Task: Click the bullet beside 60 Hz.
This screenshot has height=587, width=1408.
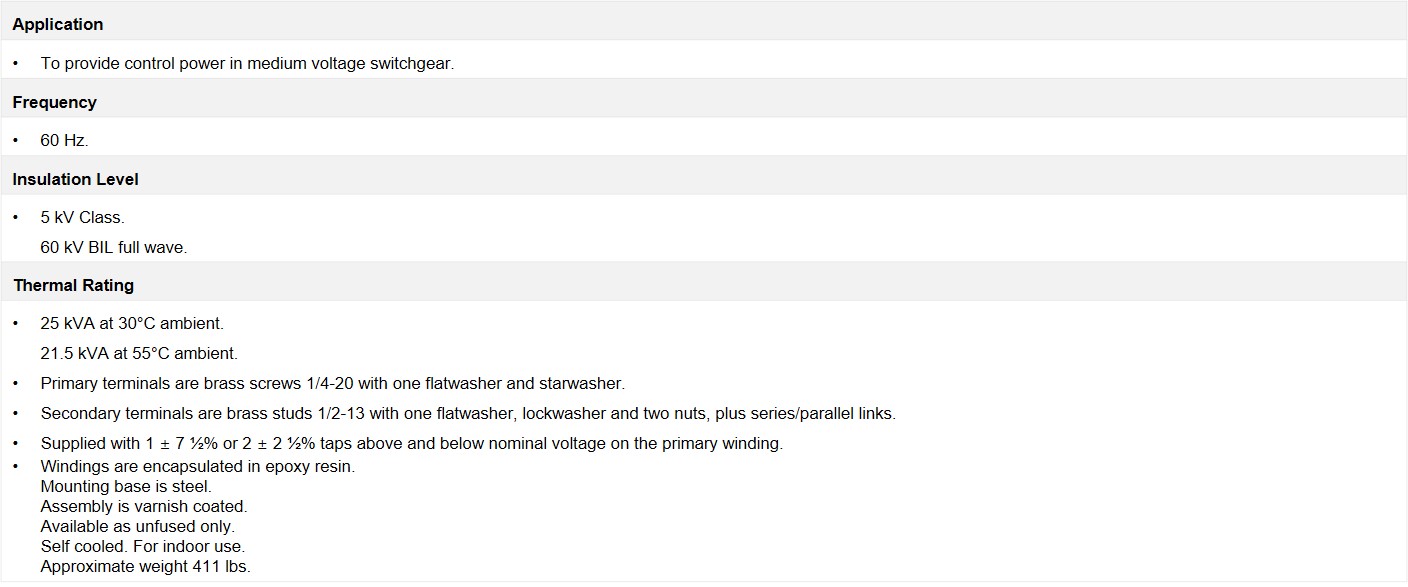Action: tap(16, 141)
